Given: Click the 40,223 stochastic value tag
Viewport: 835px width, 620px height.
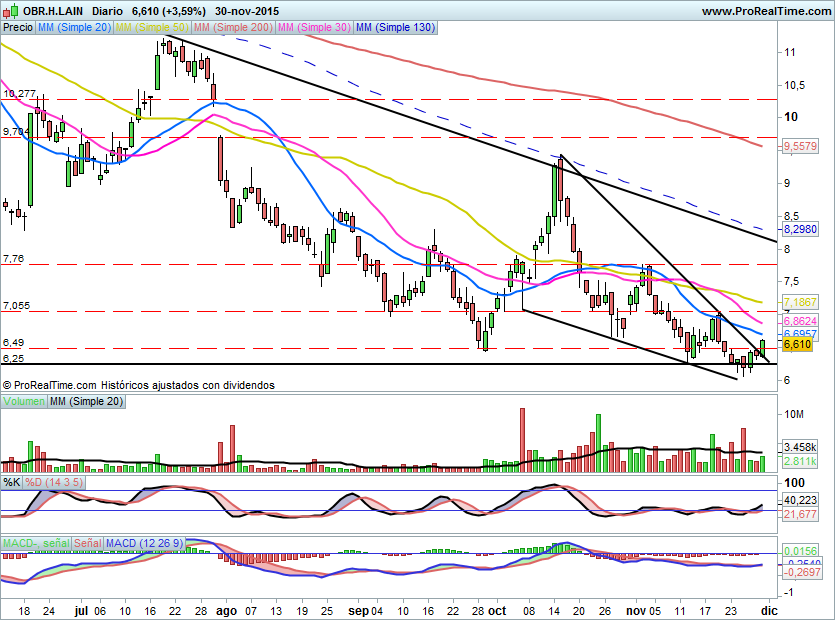Looking at the screenshot, I should tap(800, 500).
